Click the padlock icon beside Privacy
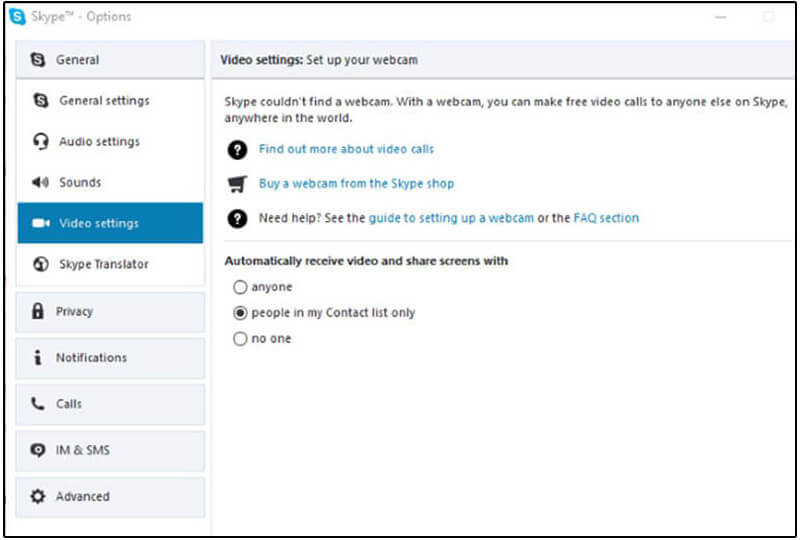The image size is (800, 540). [x=38, y=310]
